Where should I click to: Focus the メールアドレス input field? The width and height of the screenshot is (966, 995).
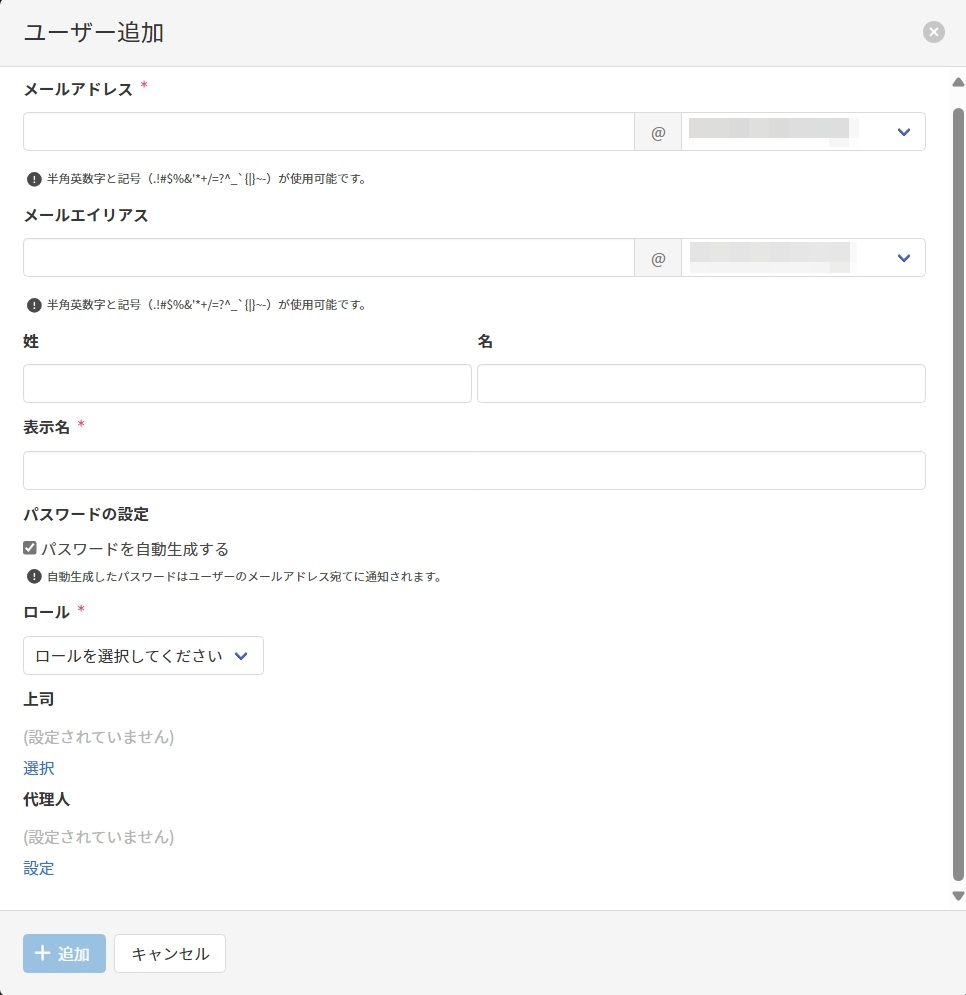pos(328,132)
